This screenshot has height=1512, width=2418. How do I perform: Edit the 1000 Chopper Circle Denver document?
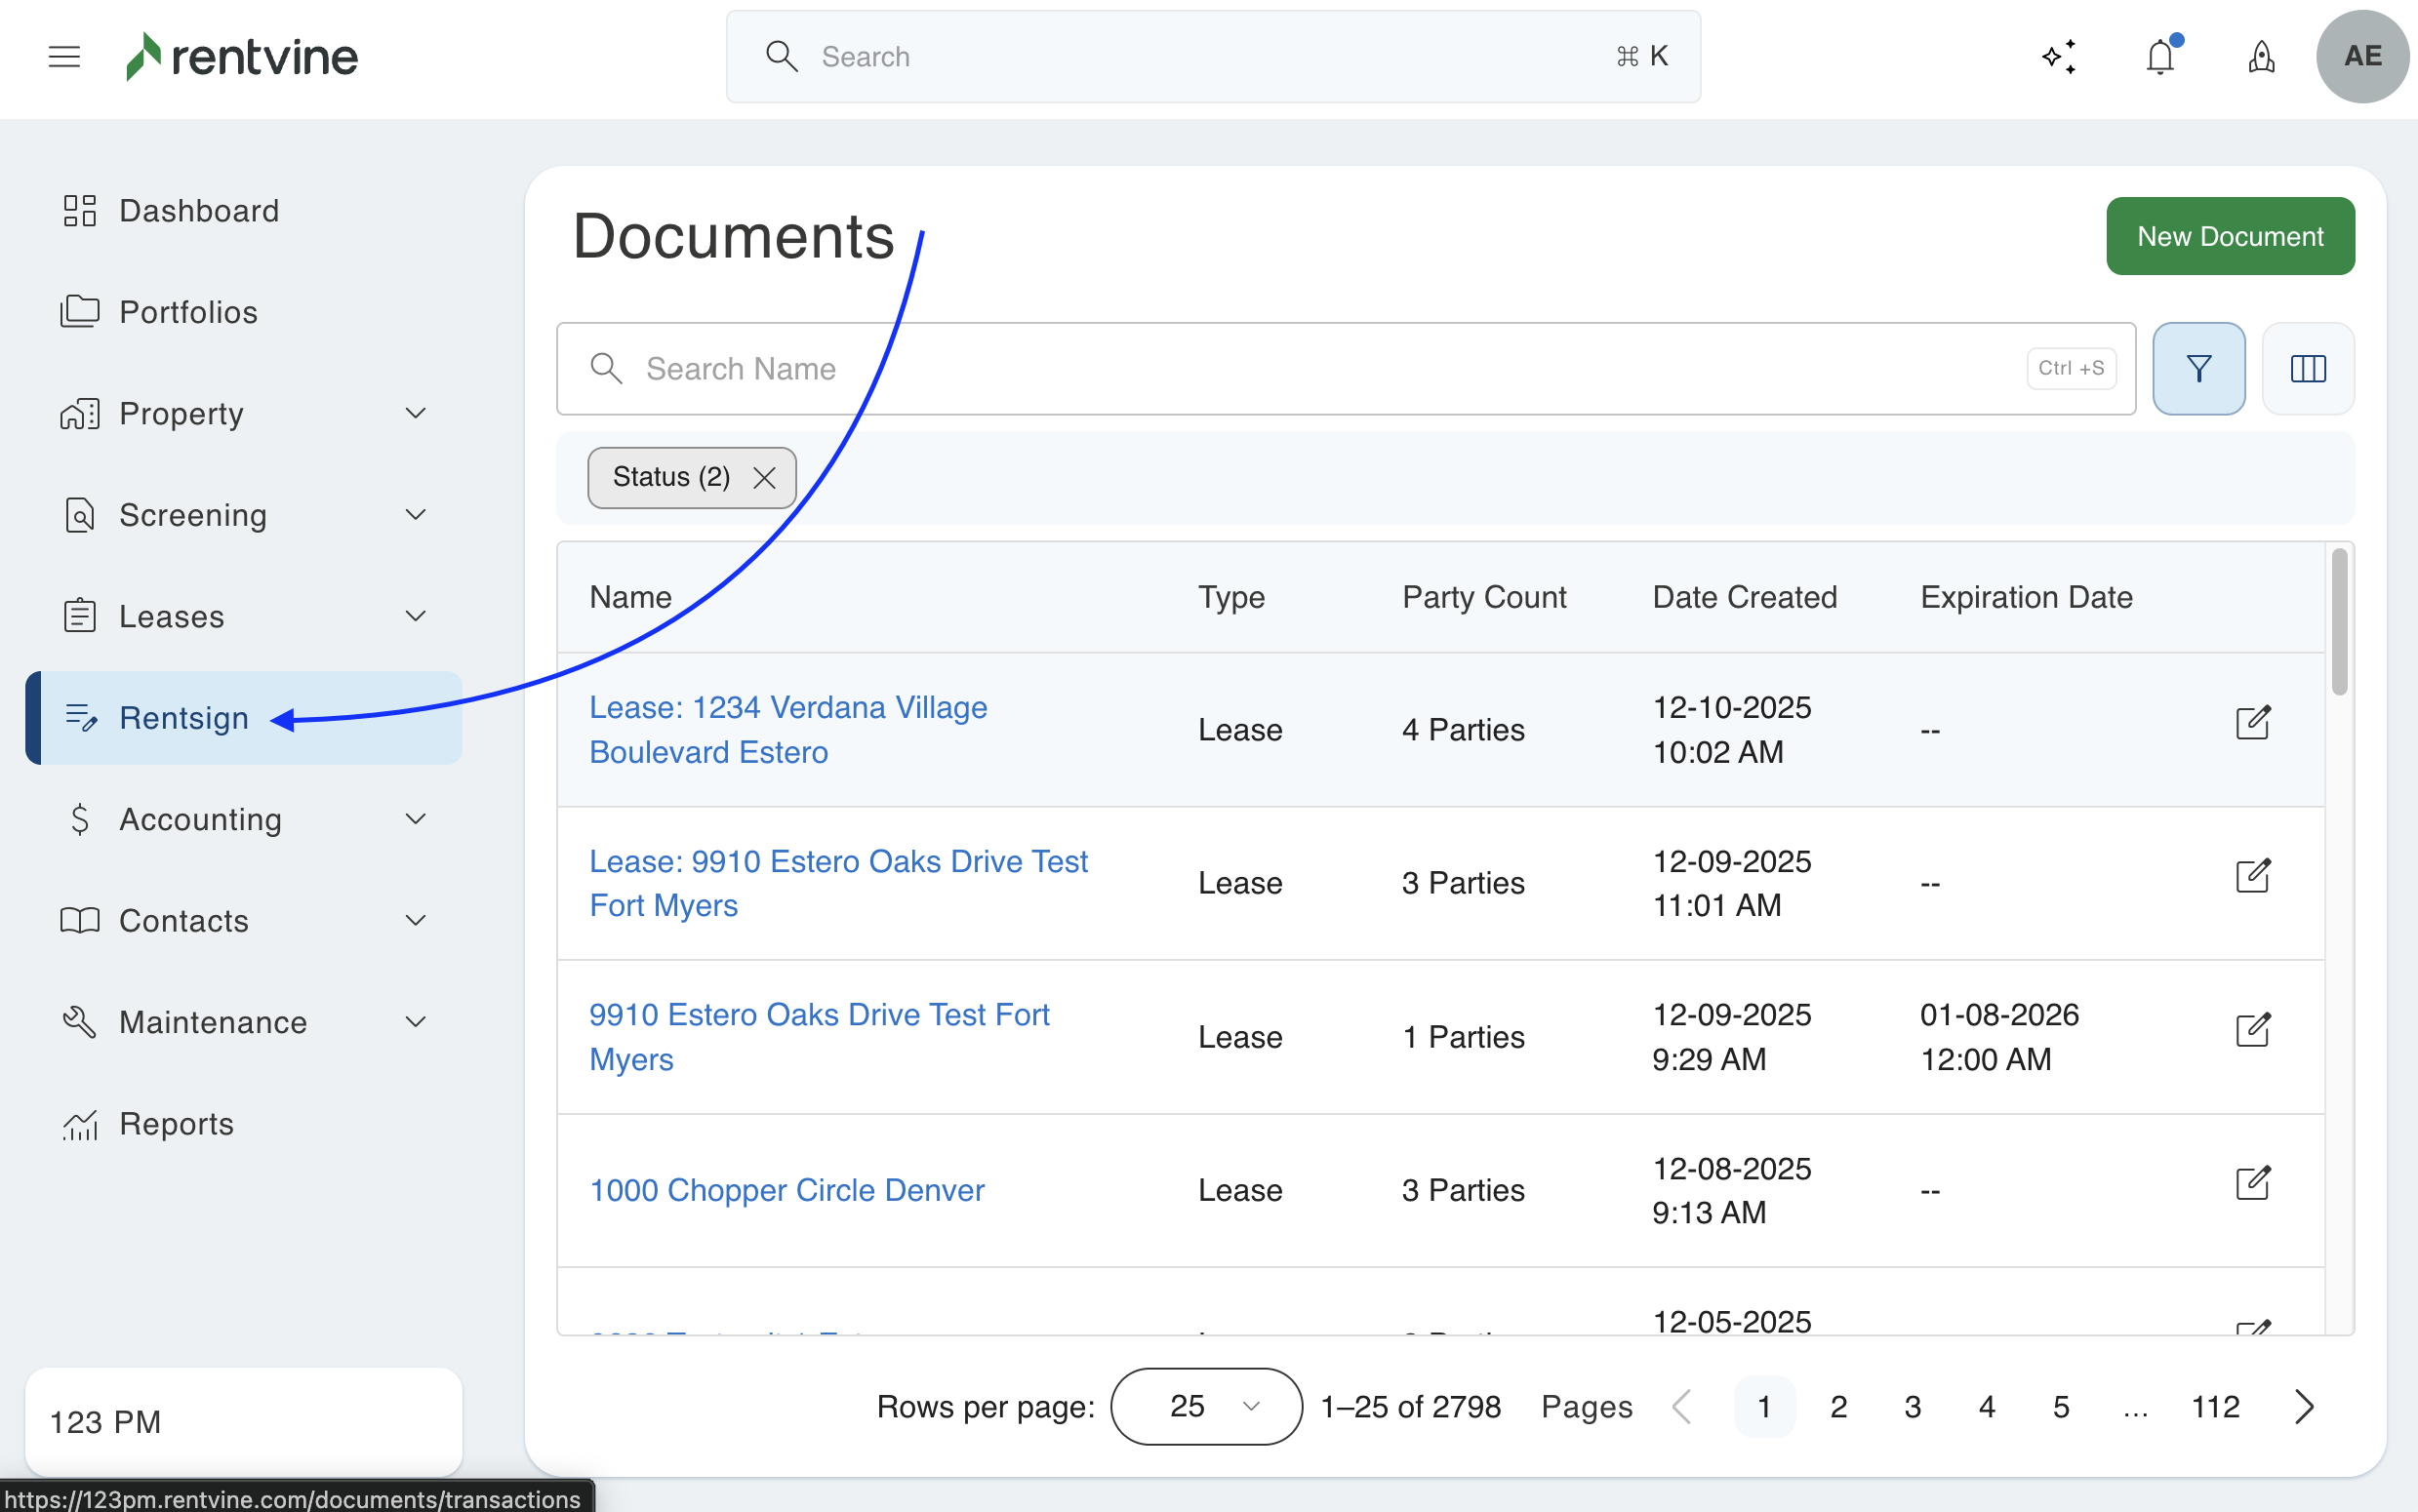pos(2252,1183)
